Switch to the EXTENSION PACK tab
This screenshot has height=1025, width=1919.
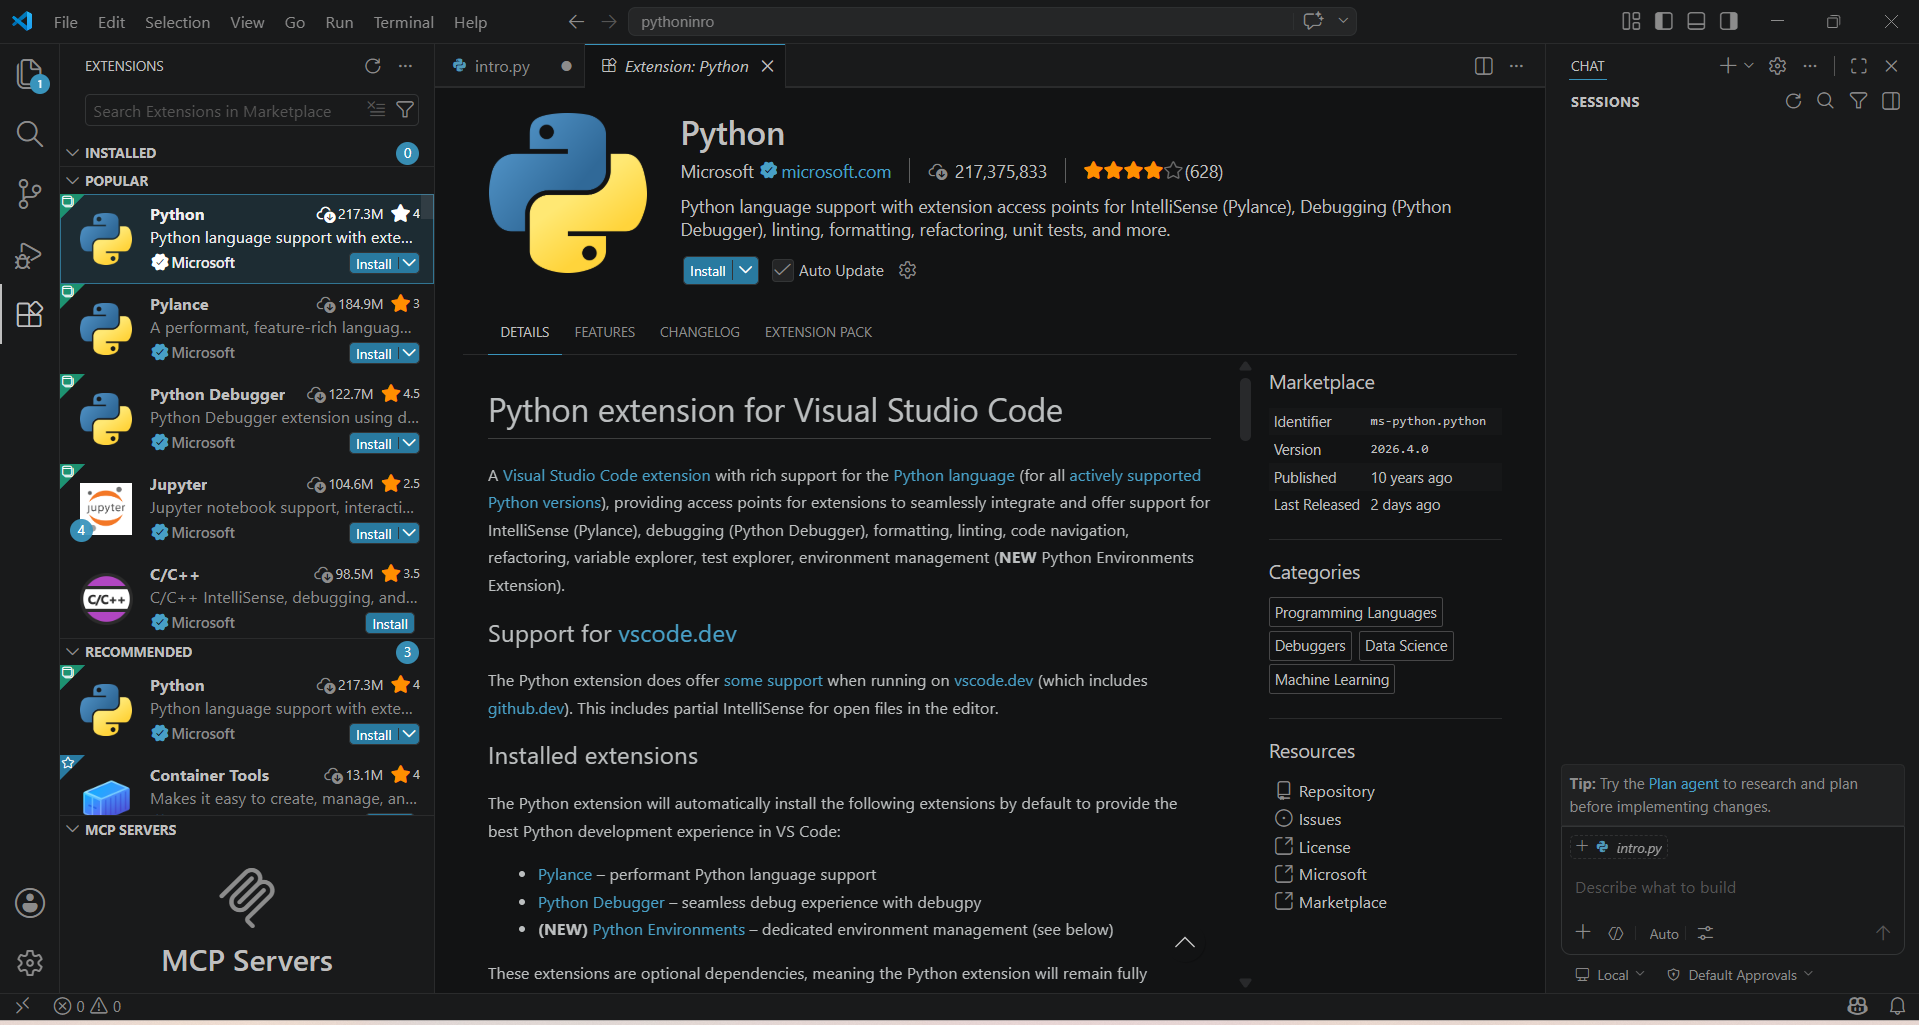pos(818,332)
